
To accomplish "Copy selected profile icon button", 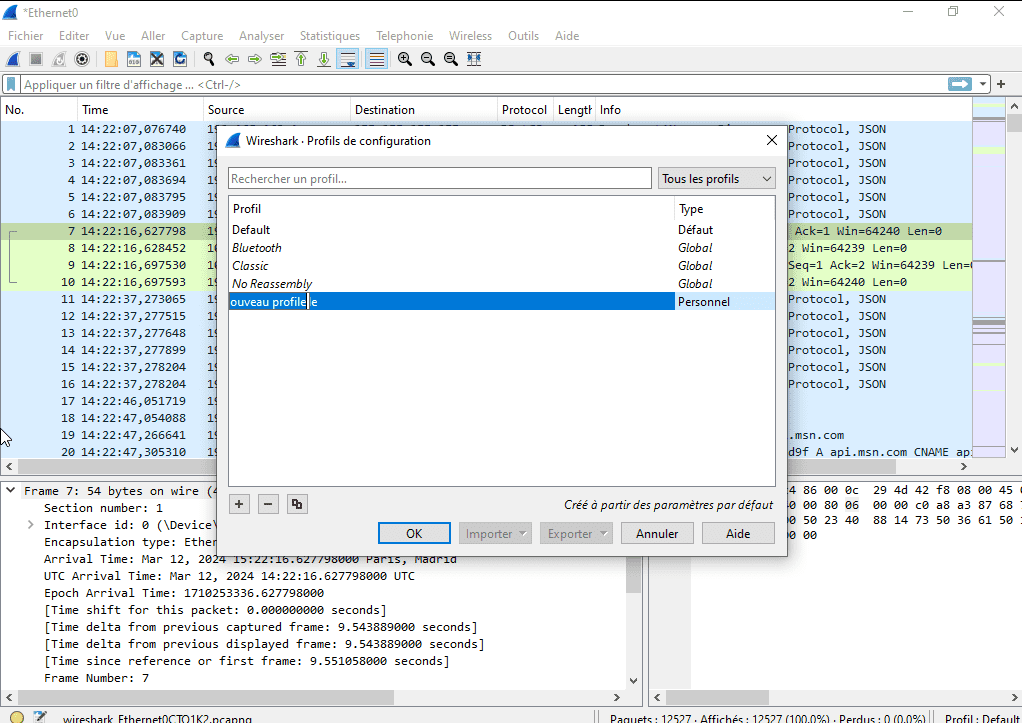I will [x=297, y=504].
